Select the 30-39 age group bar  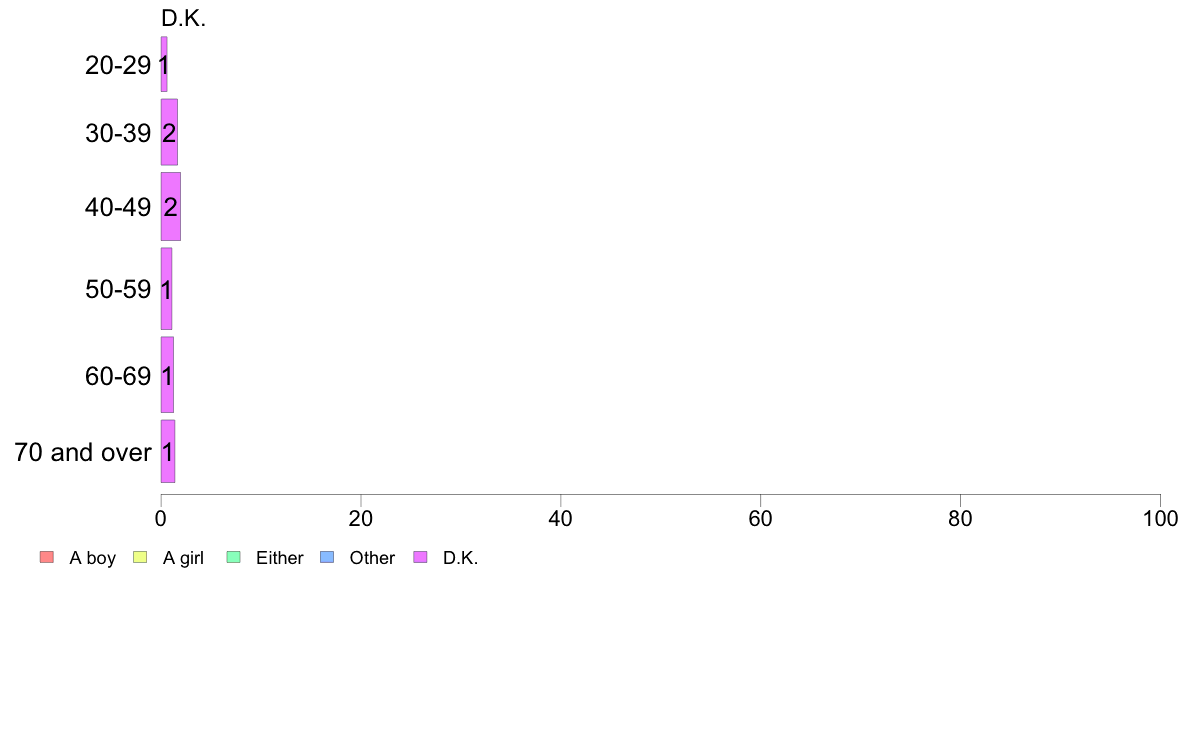169,132
